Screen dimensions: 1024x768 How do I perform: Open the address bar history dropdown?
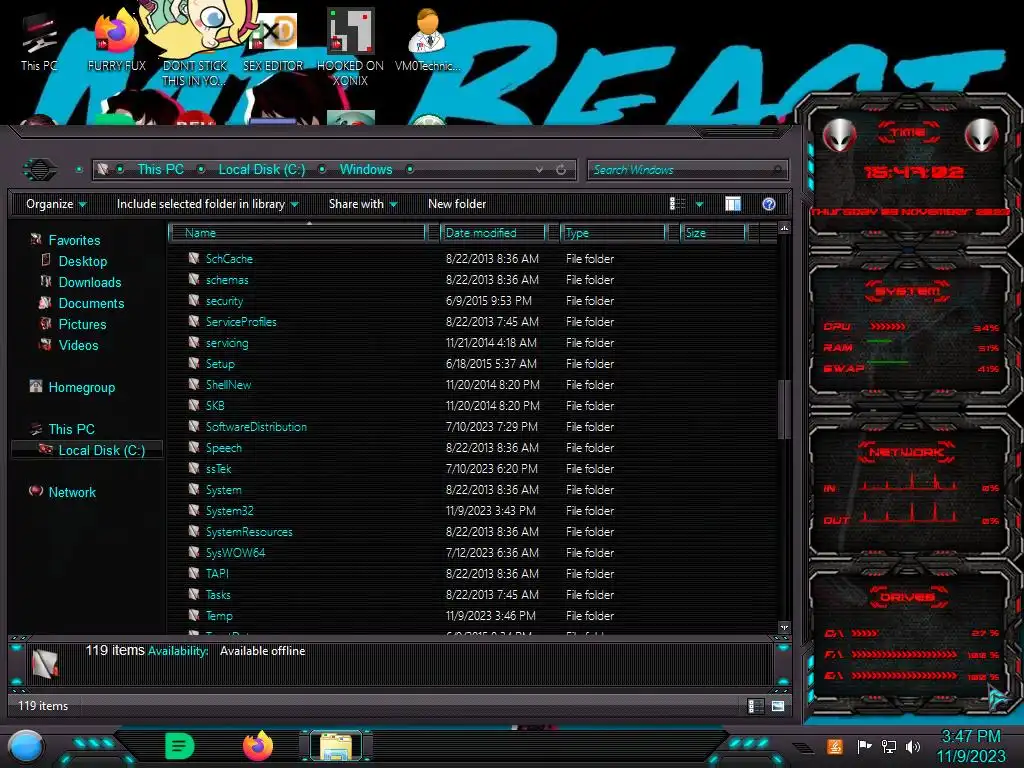pos(539,170)
